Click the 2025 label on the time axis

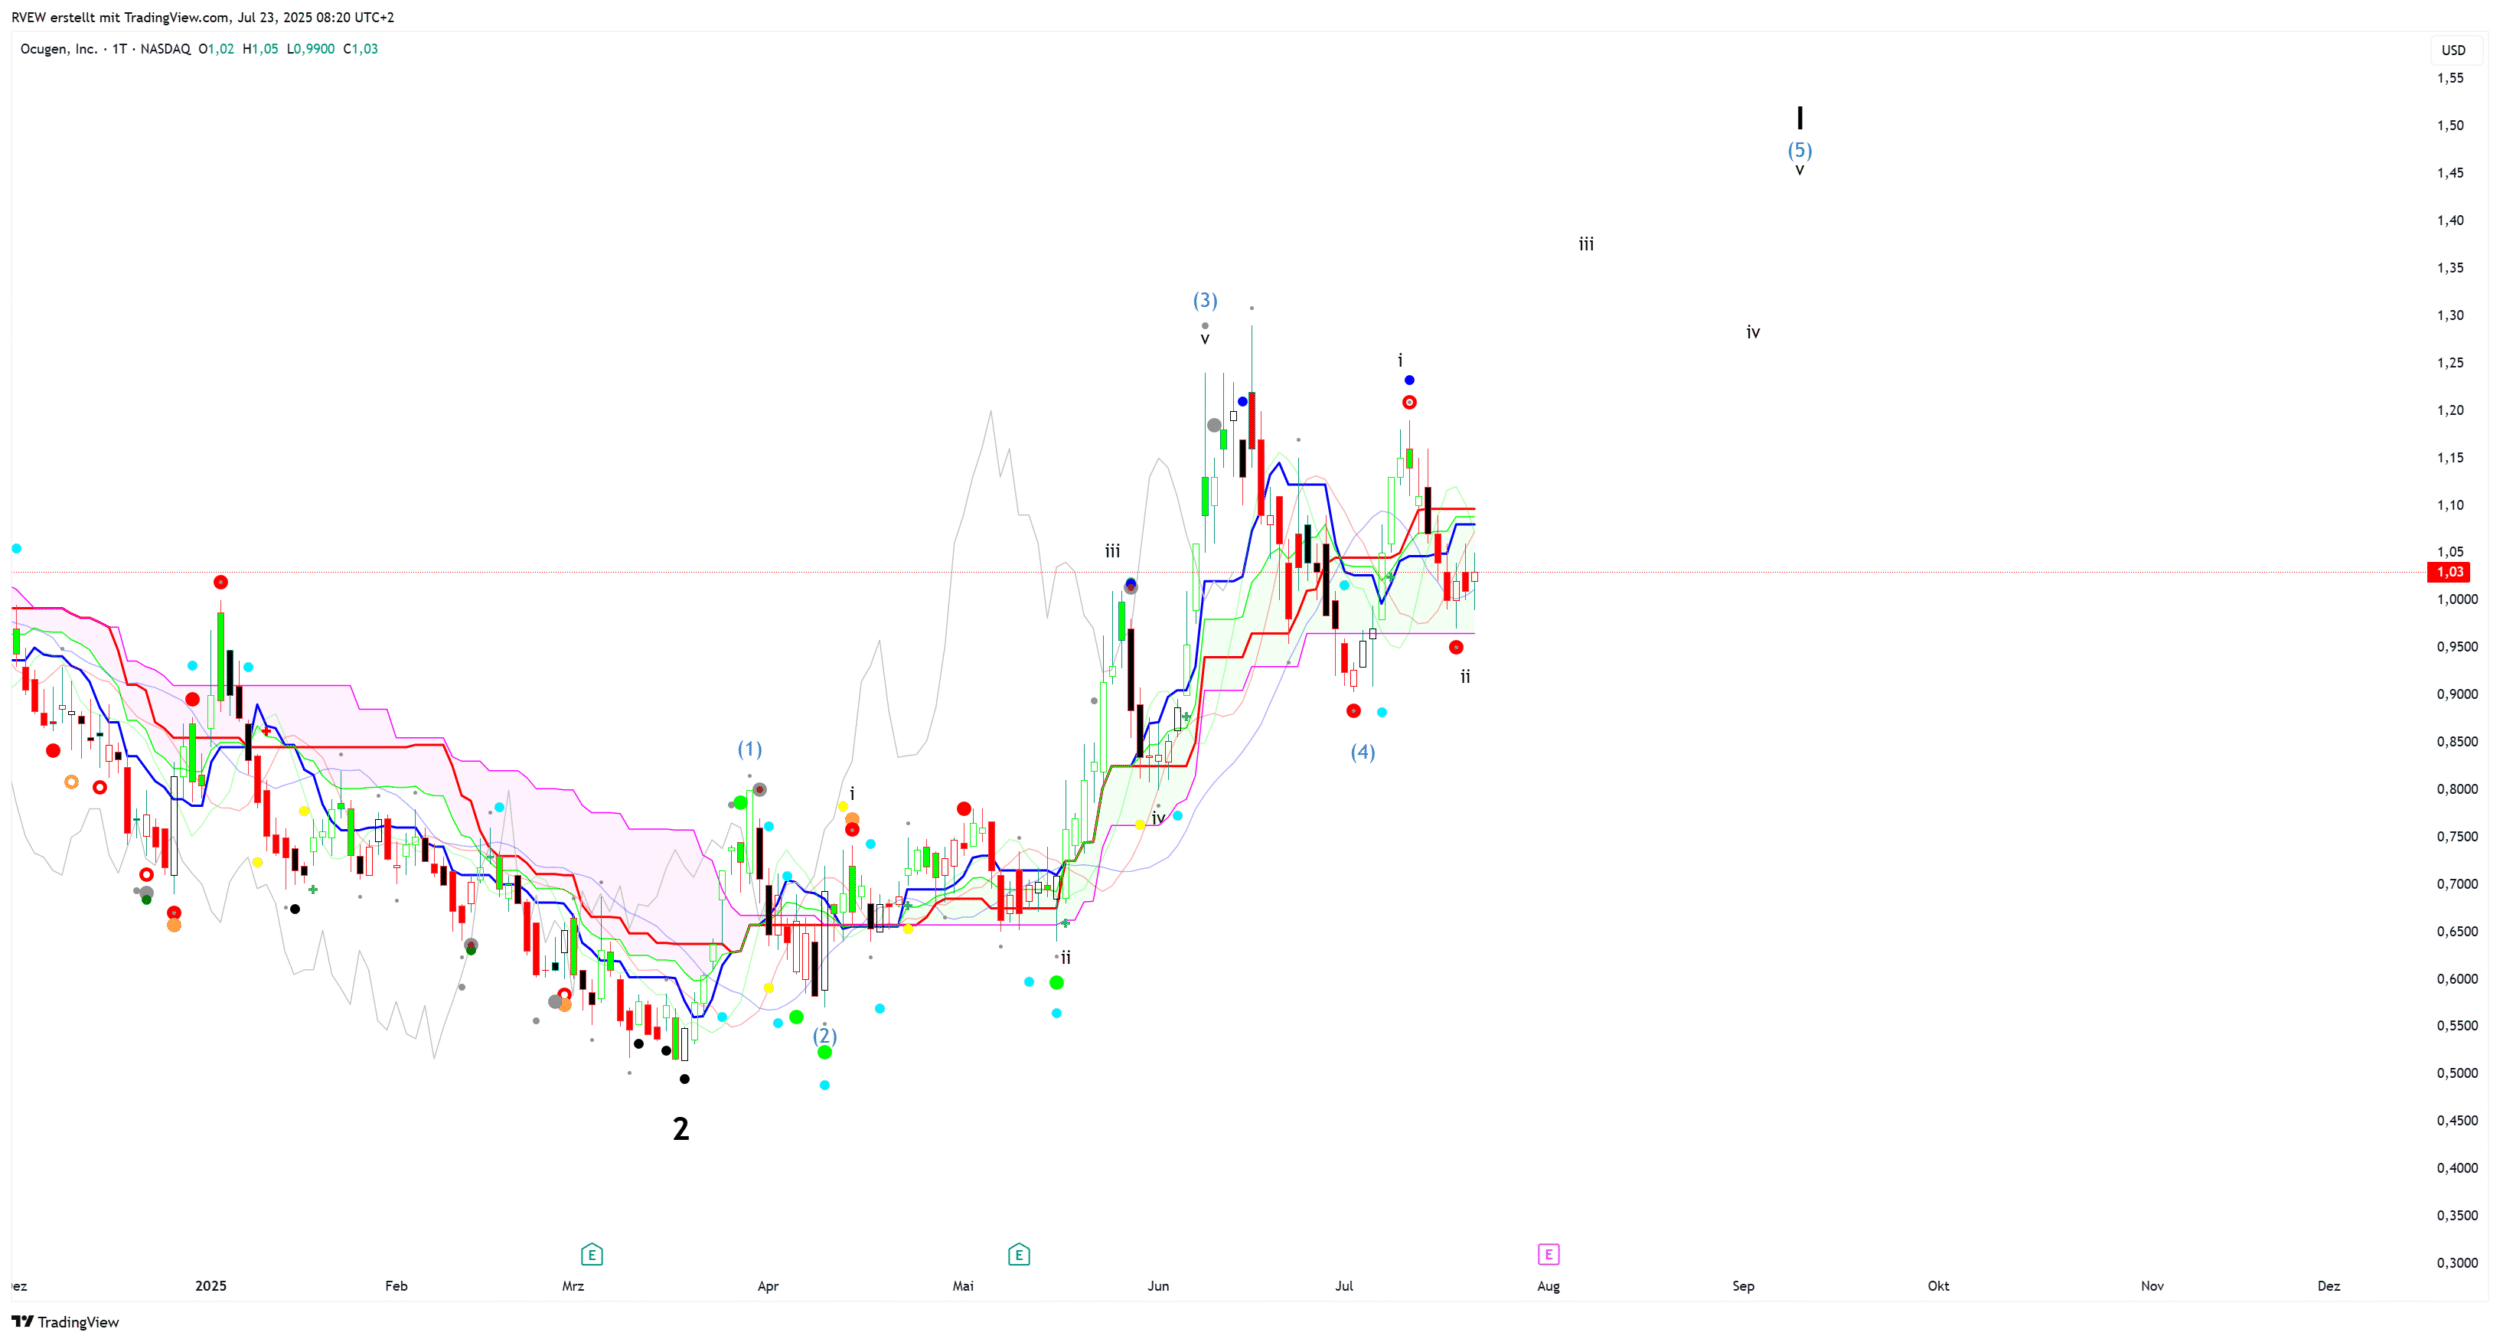(x=210, y=1286)
